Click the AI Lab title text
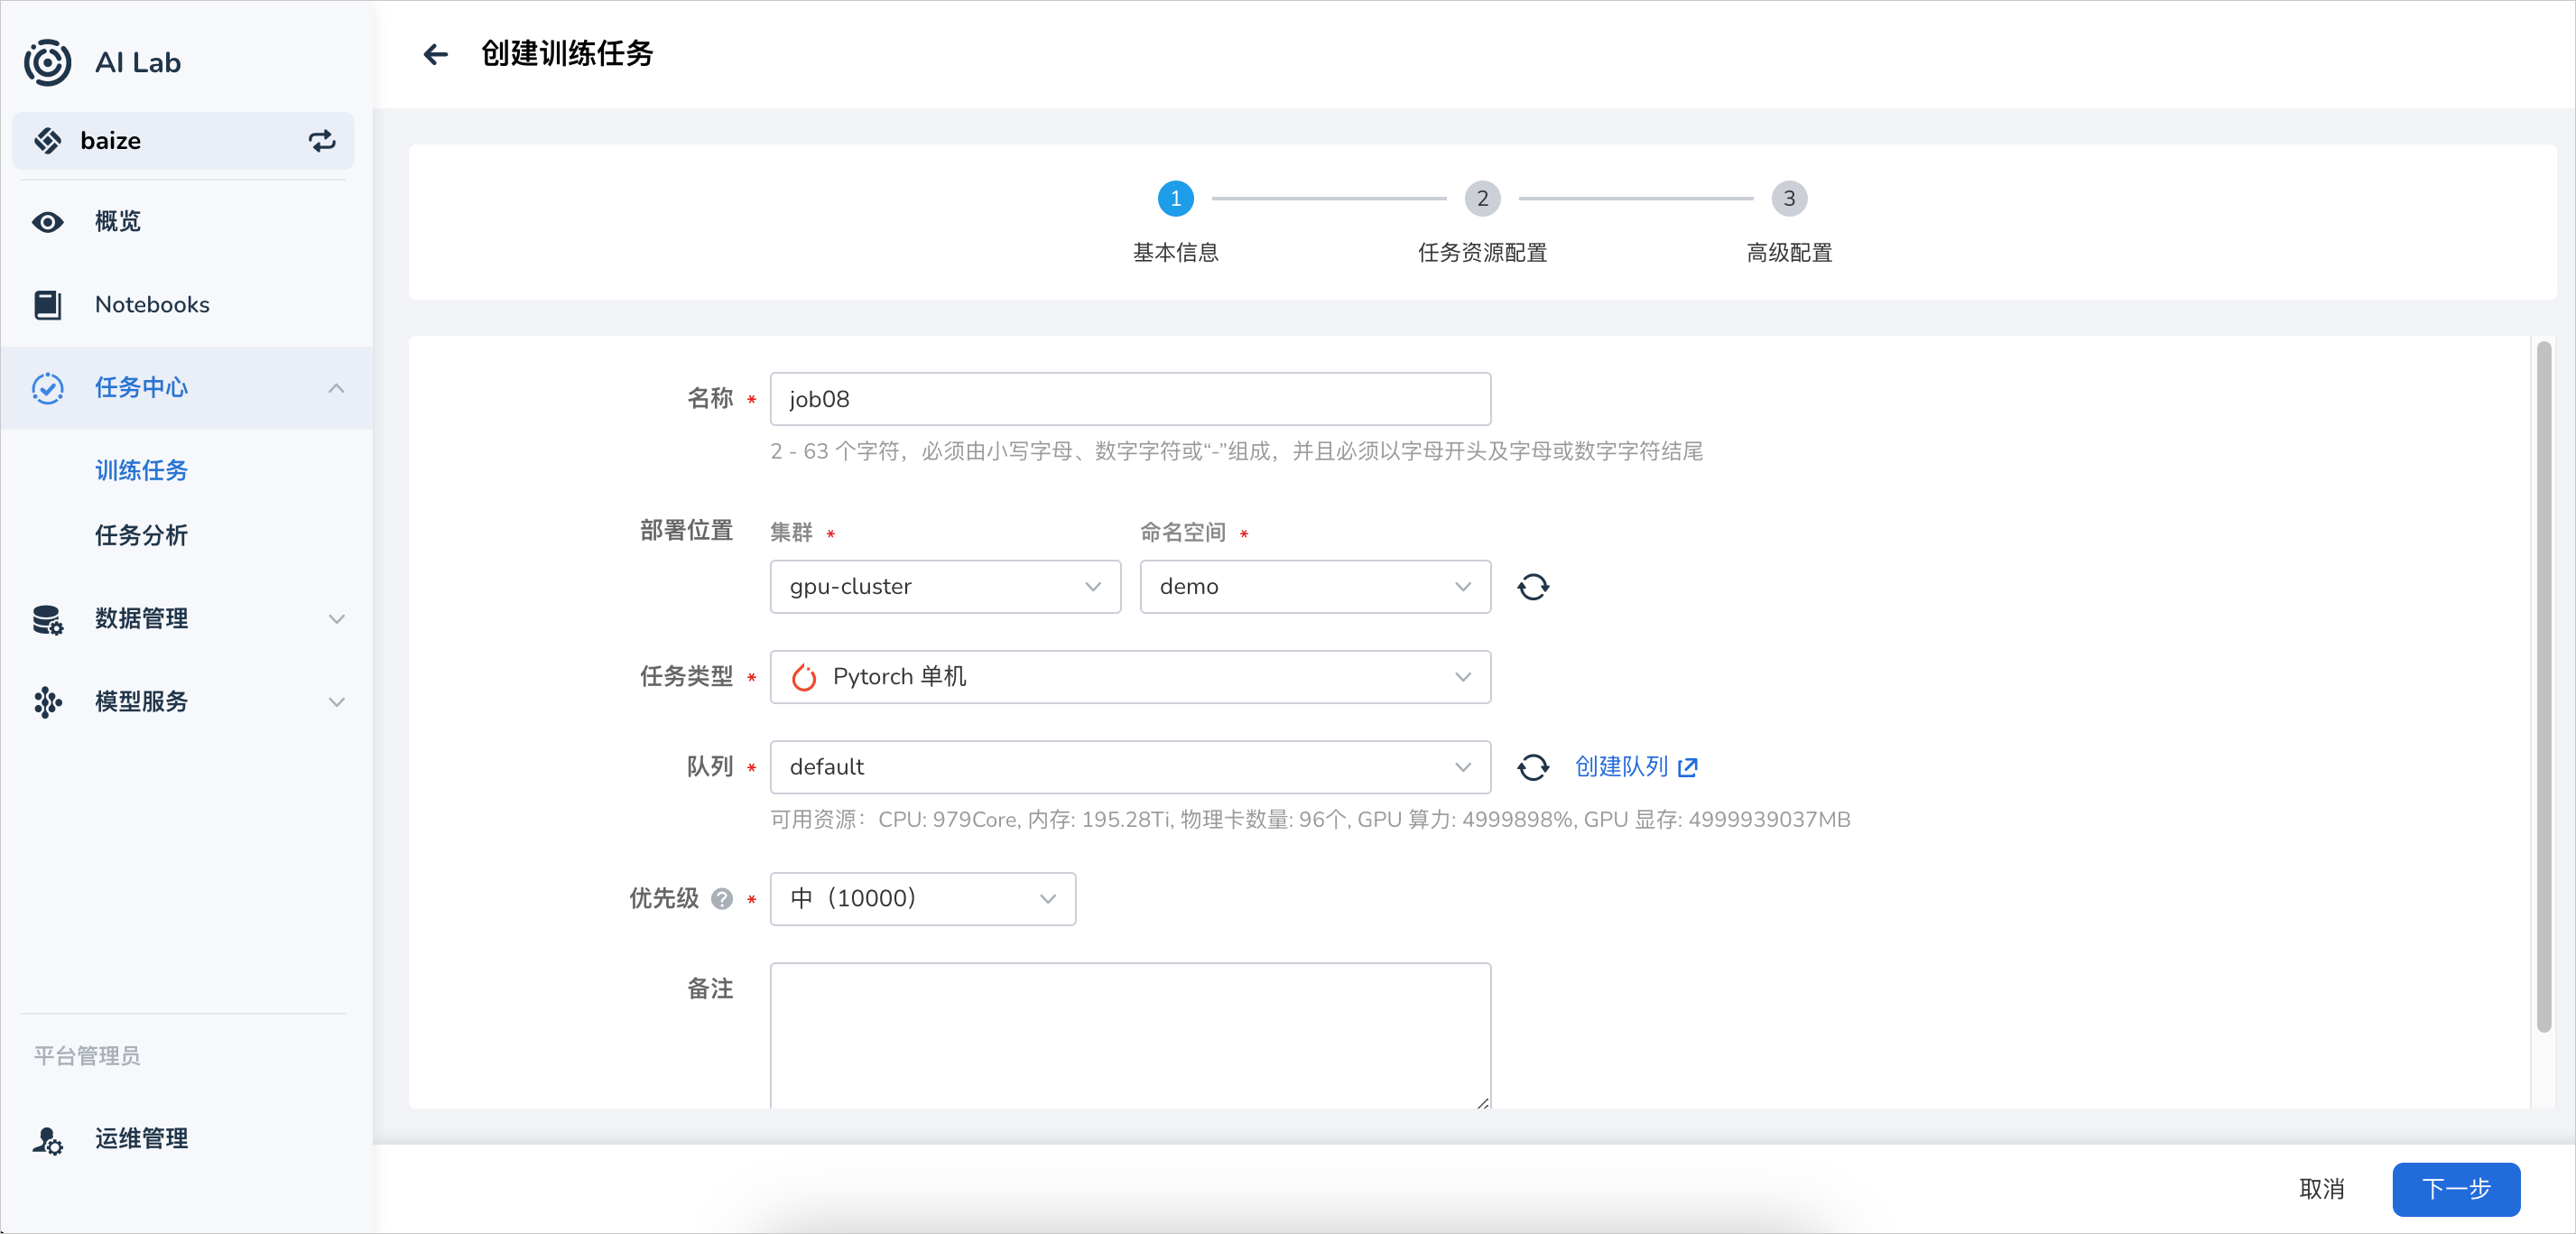Screen dimensions: 2576x1234 point(138,63)
